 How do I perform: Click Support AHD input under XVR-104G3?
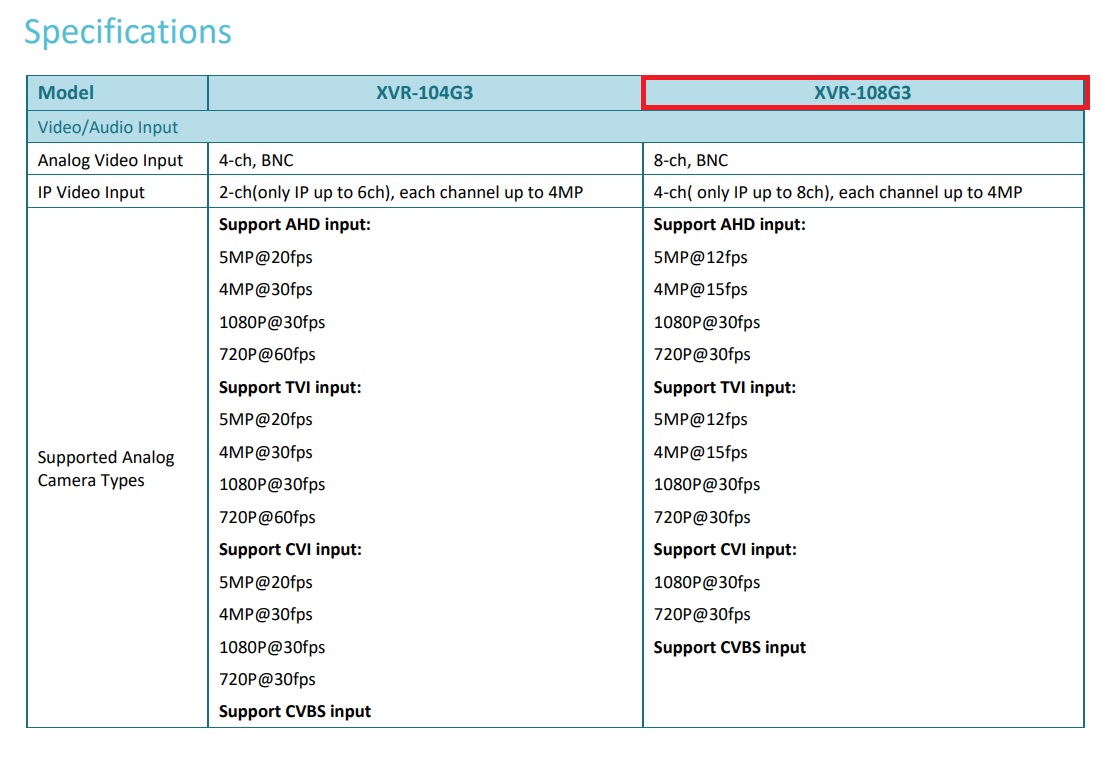pos(295,225)
